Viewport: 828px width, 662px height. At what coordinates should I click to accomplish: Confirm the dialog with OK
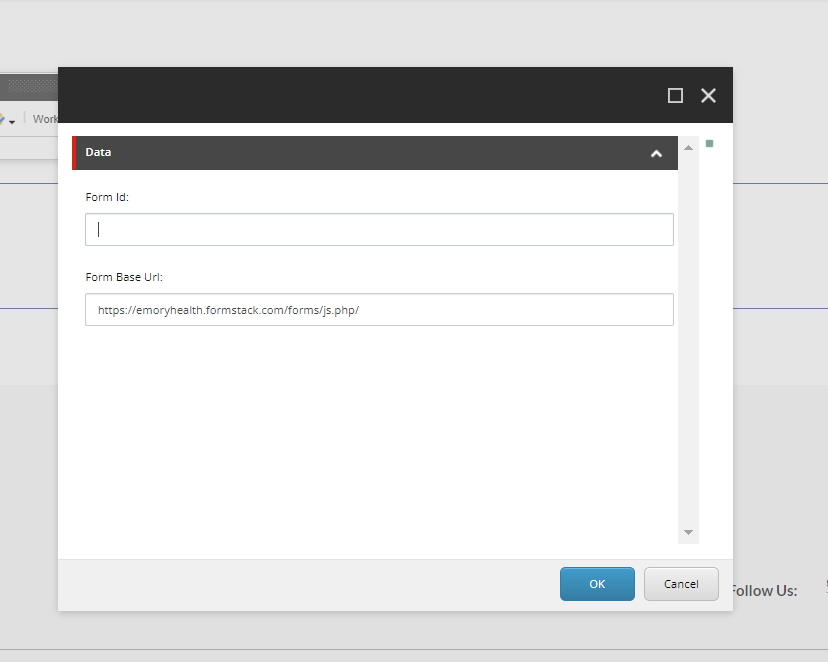point(597,584)
